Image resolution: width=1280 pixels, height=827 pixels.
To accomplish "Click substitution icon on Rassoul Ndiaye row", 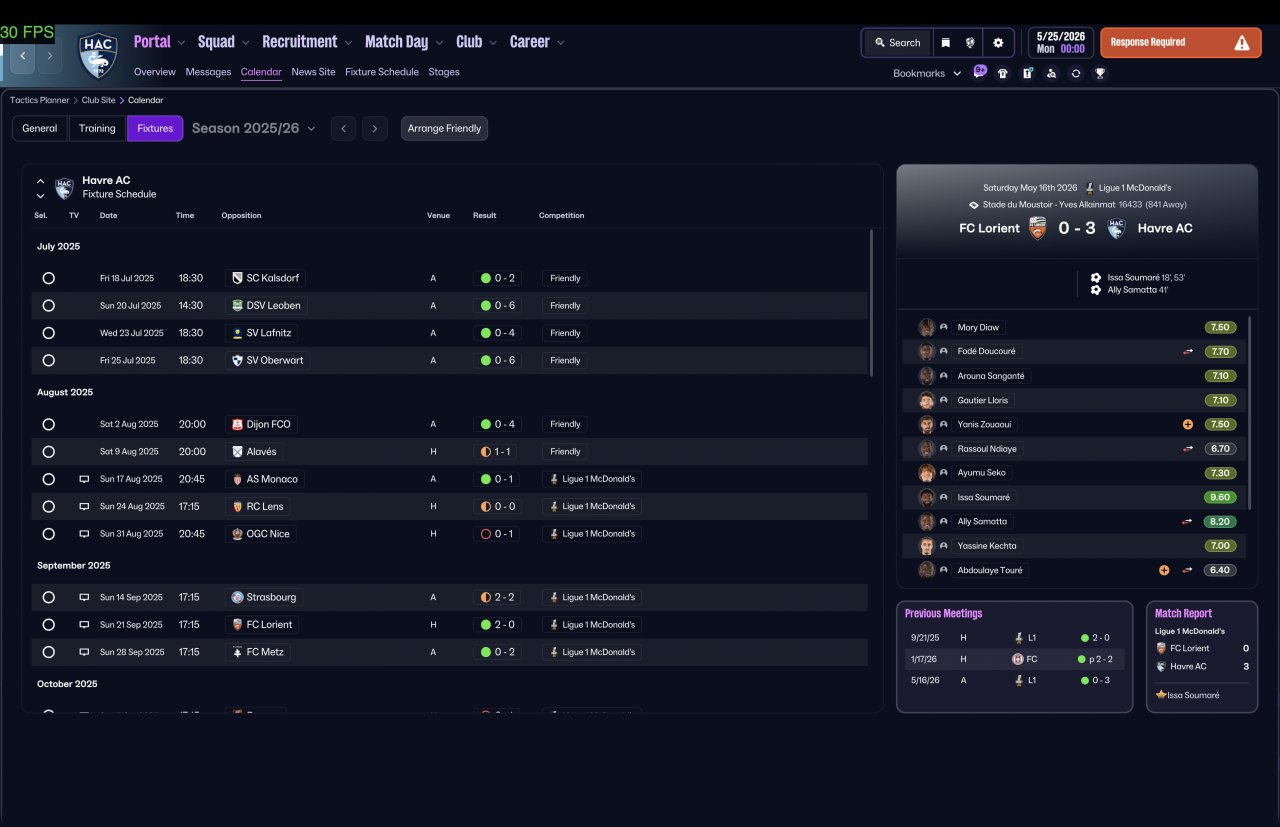I will (1188, 449).
